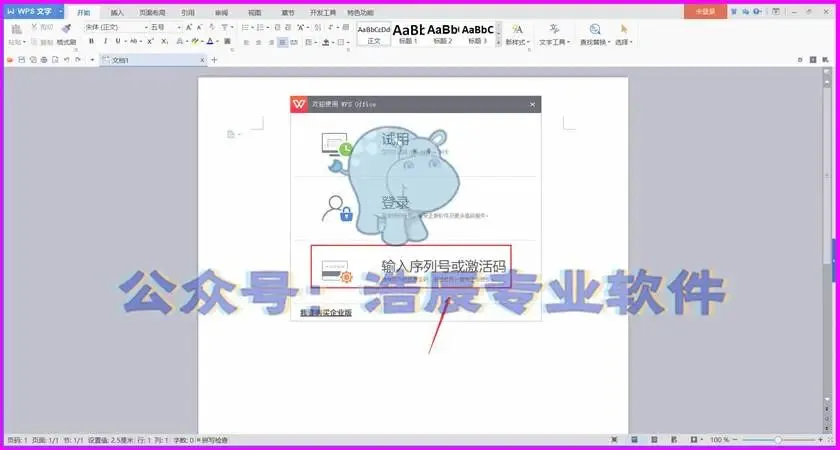This screenshot has width=840, height=450.
Task: Click the increase font size icon
Action: tap(189, 27)
